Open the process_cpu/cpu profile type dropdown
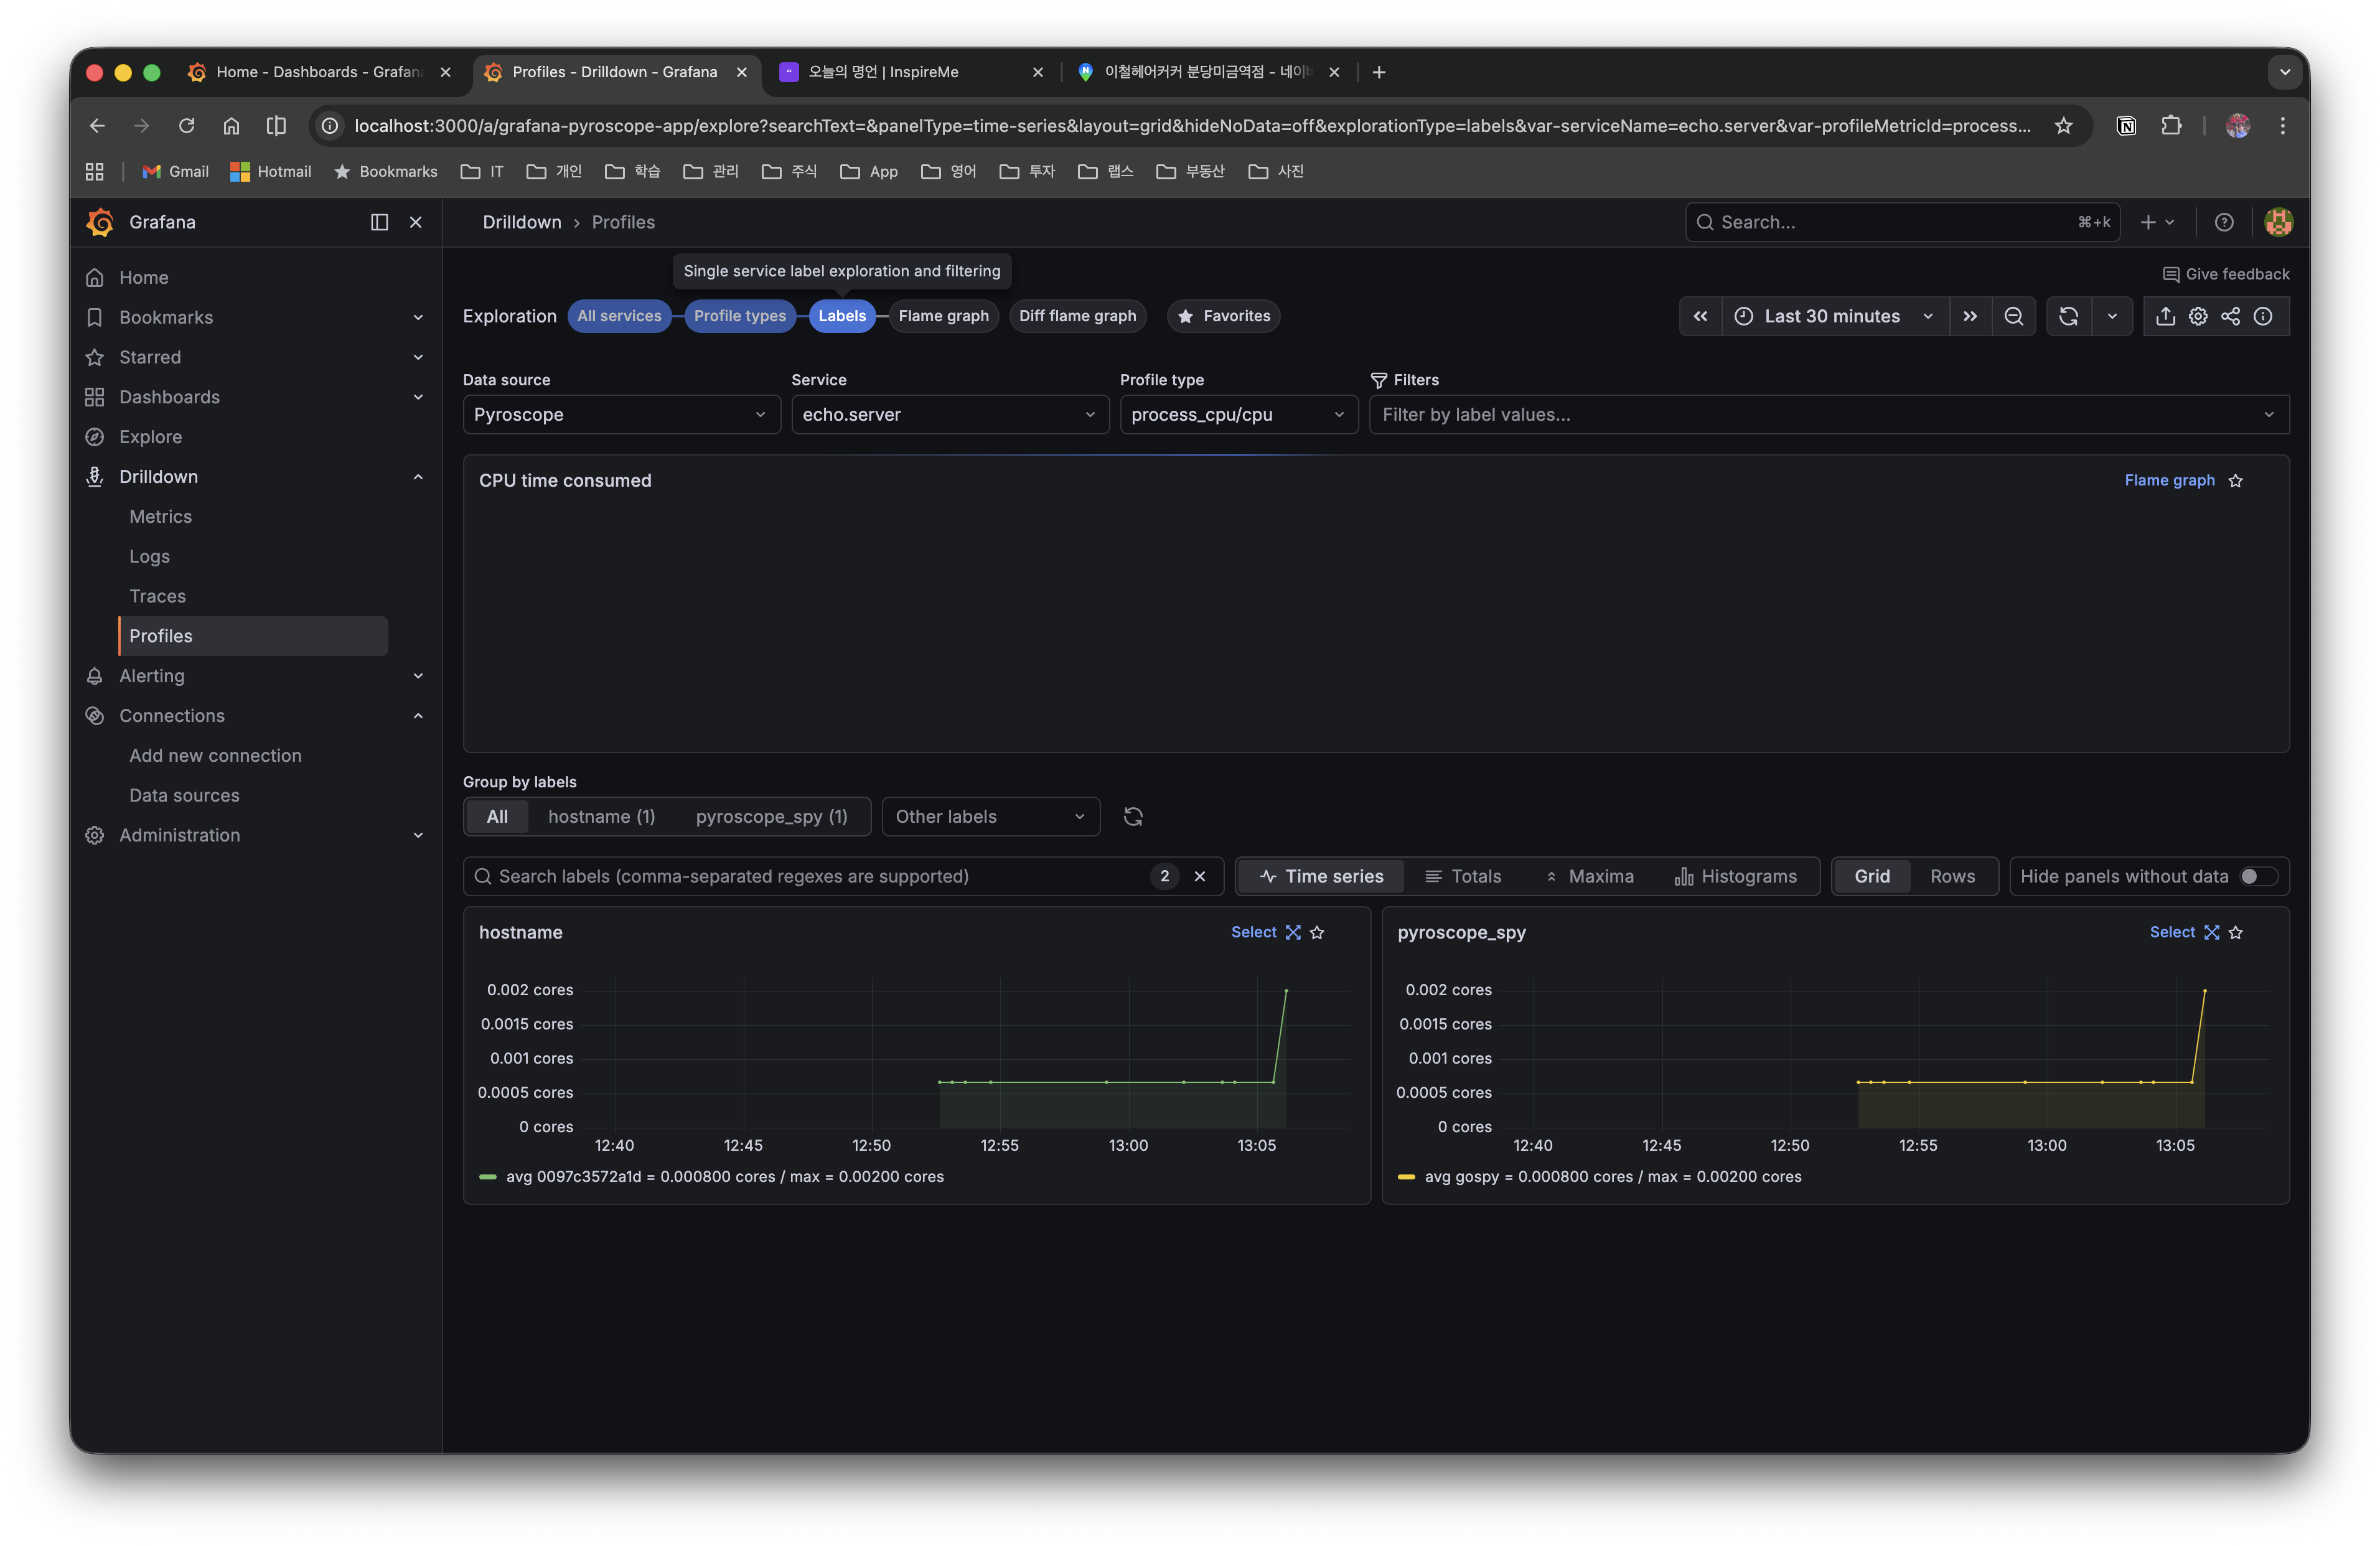Image resolution: width=2380 pixels, height=1546 pixels. (1238, 414)
